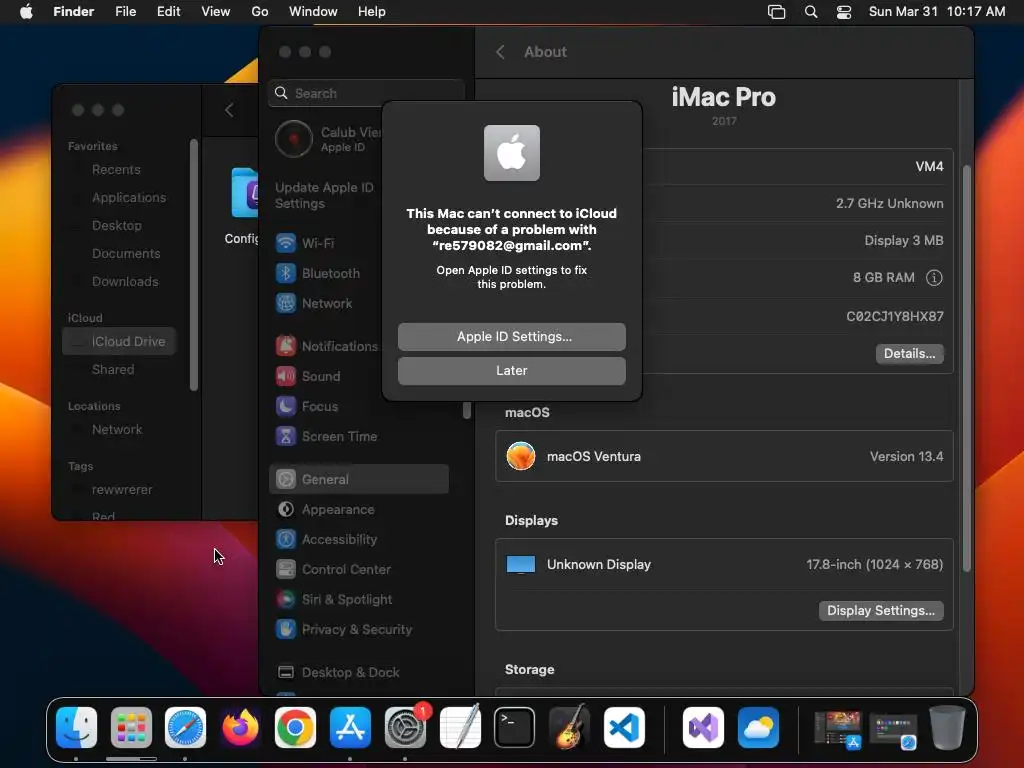Dismiss the iCloud dialog with Later
The image size is (1024, 768).
tap(512, 370)
